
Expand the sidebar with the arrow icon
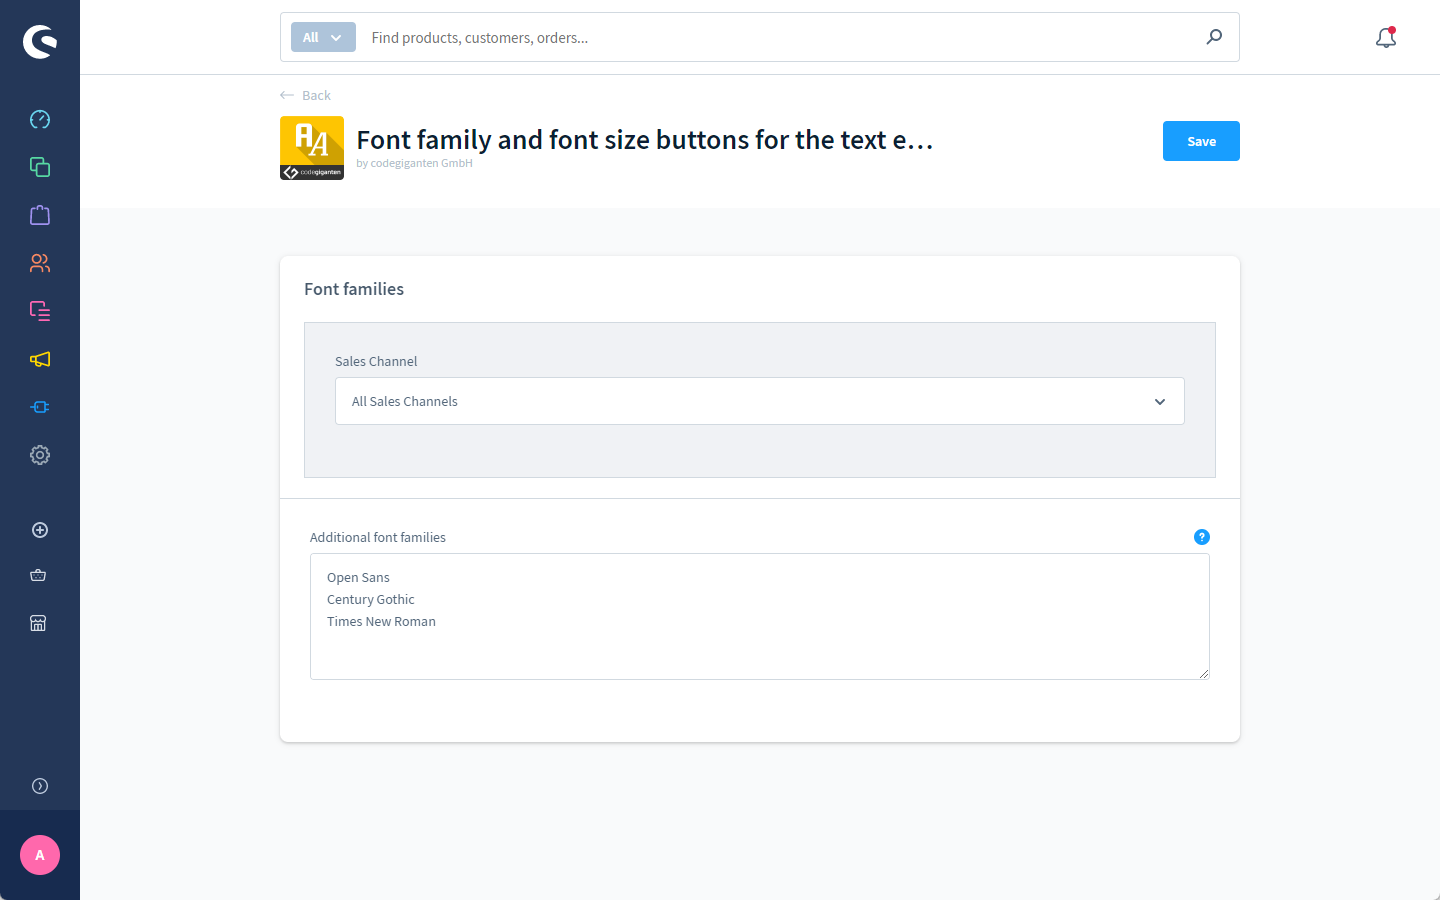tap(40, 786)
